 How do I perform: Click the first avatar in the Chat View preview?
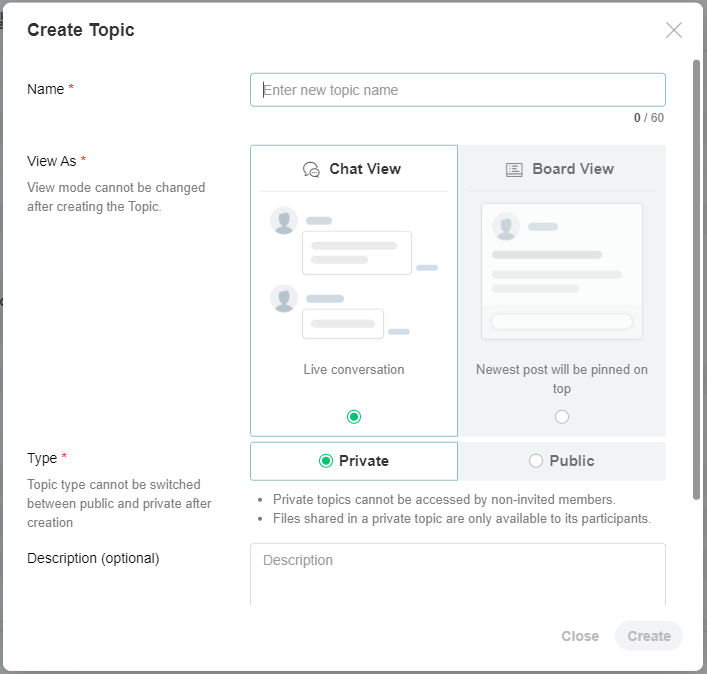[284, 221]
